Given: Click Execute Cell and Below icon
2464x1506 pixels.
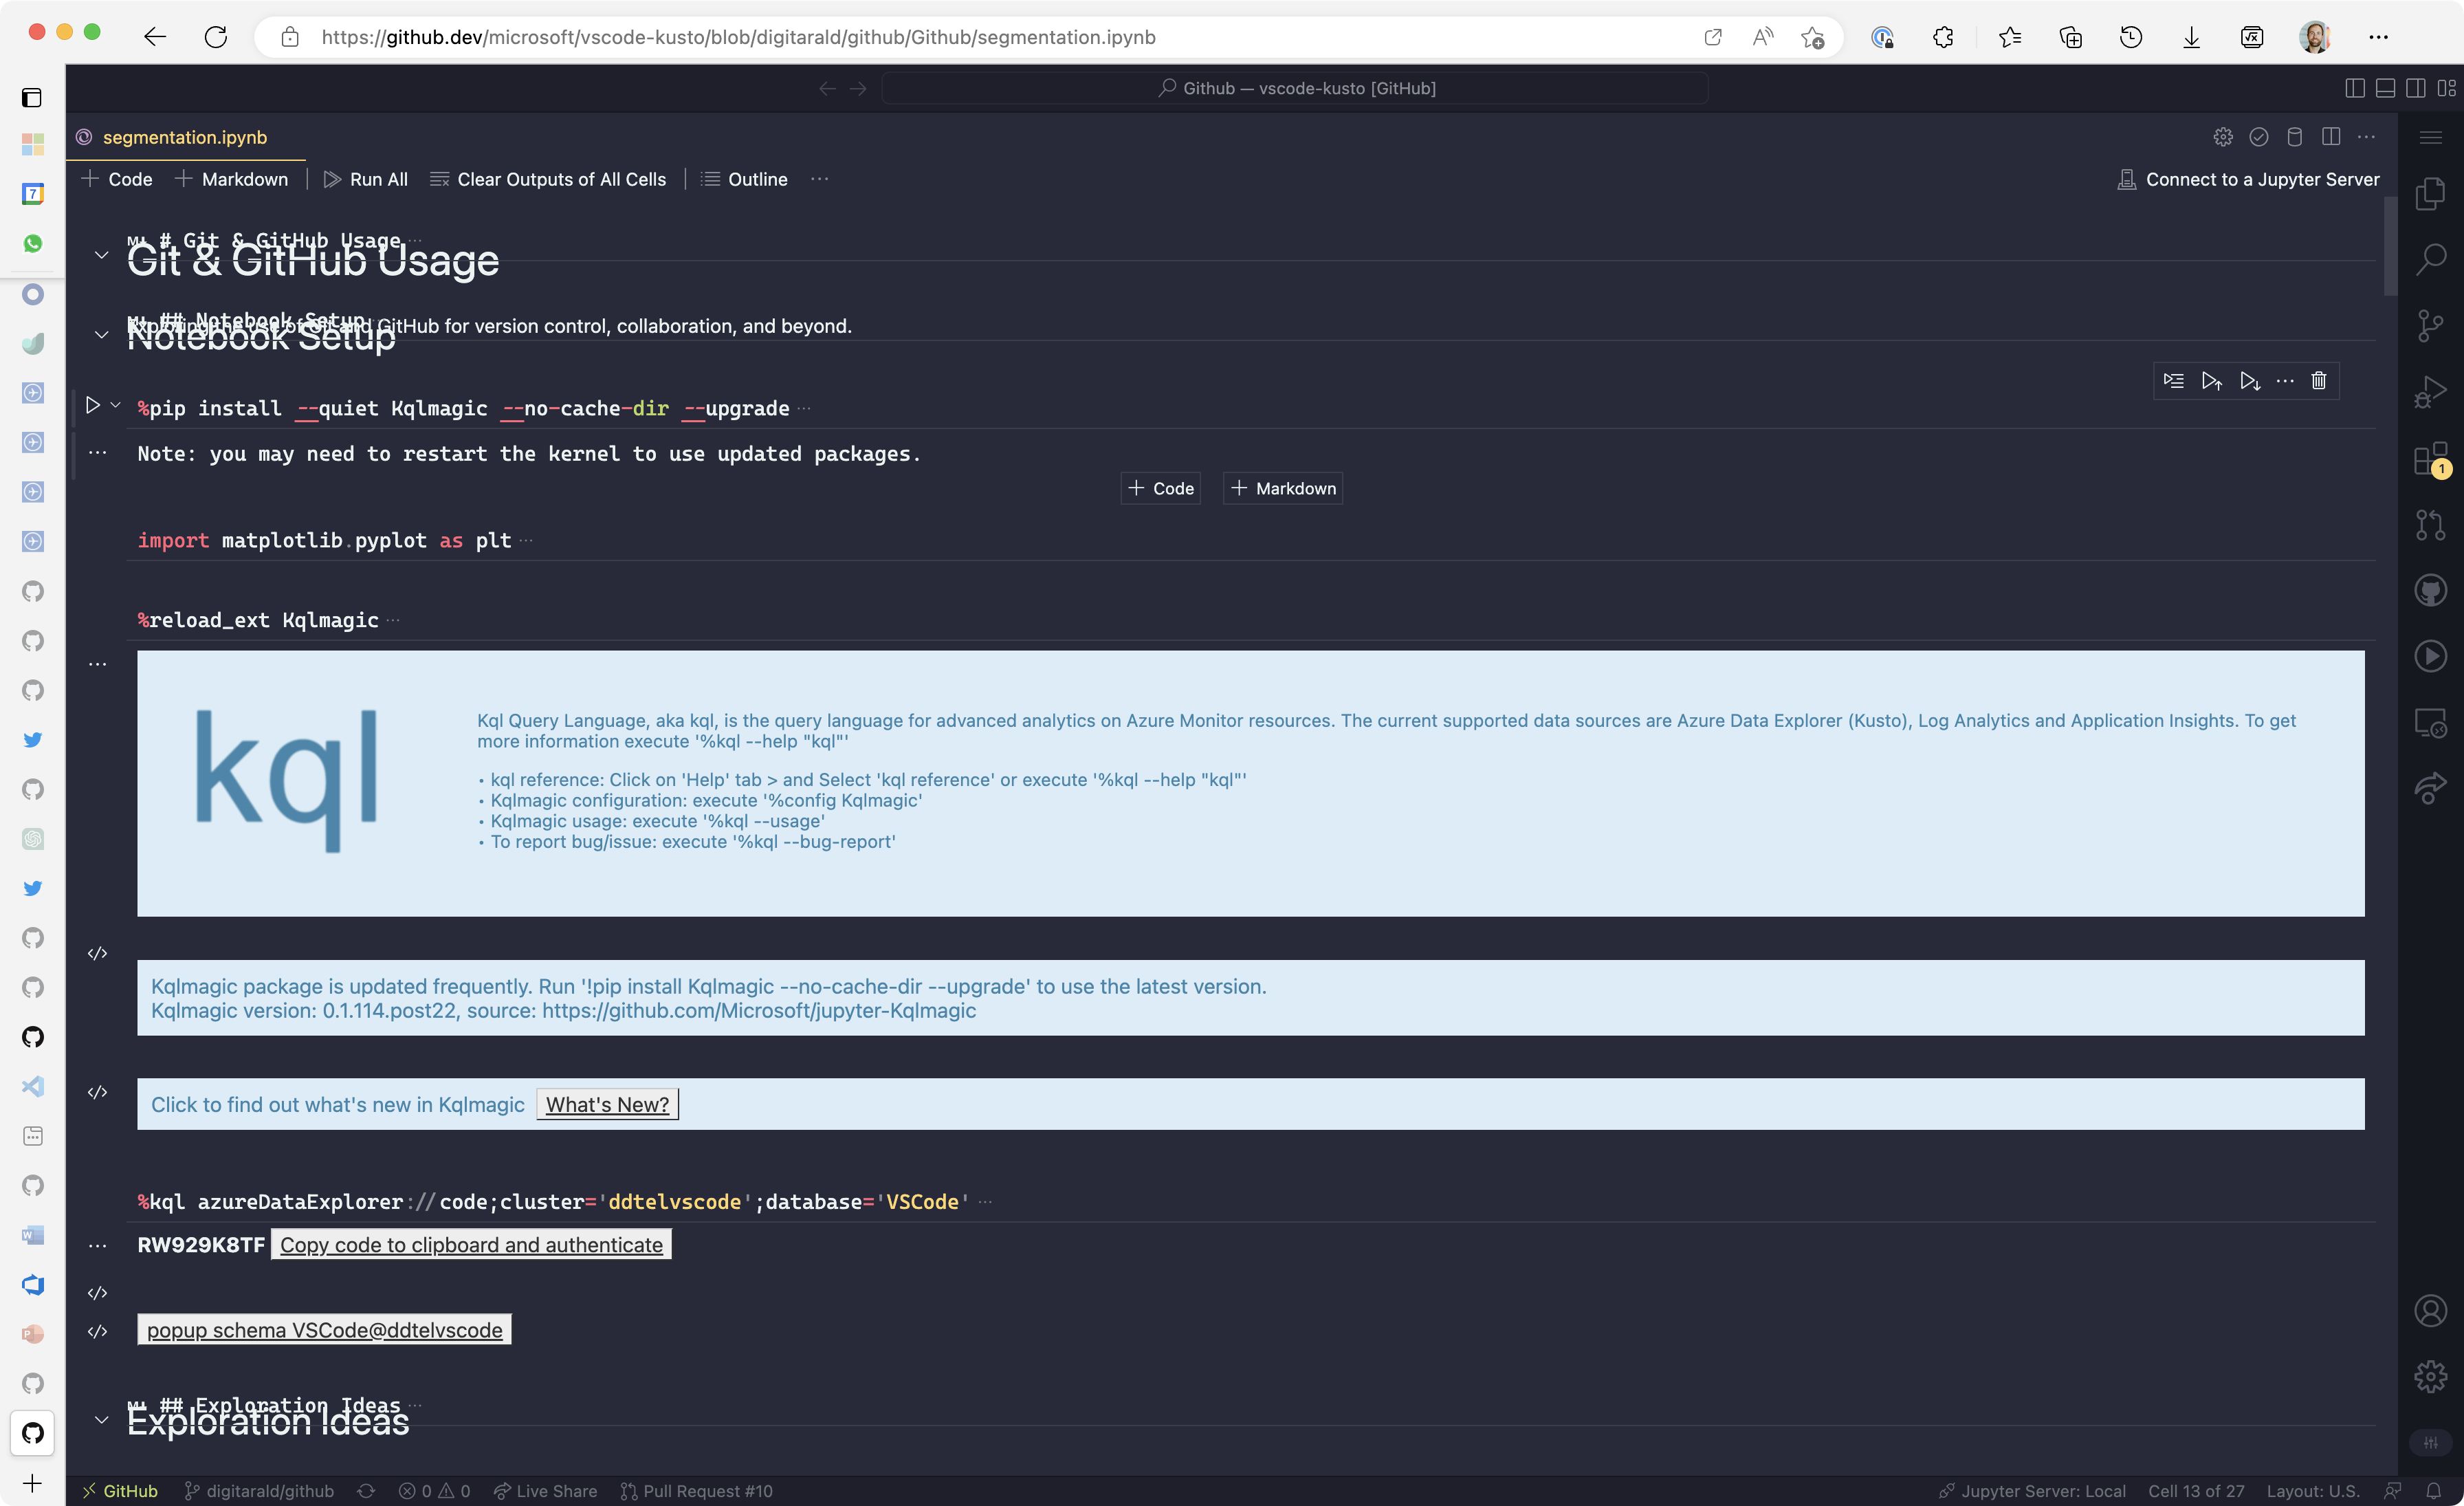Looking at the screenshot, I should coord(2249,381).
